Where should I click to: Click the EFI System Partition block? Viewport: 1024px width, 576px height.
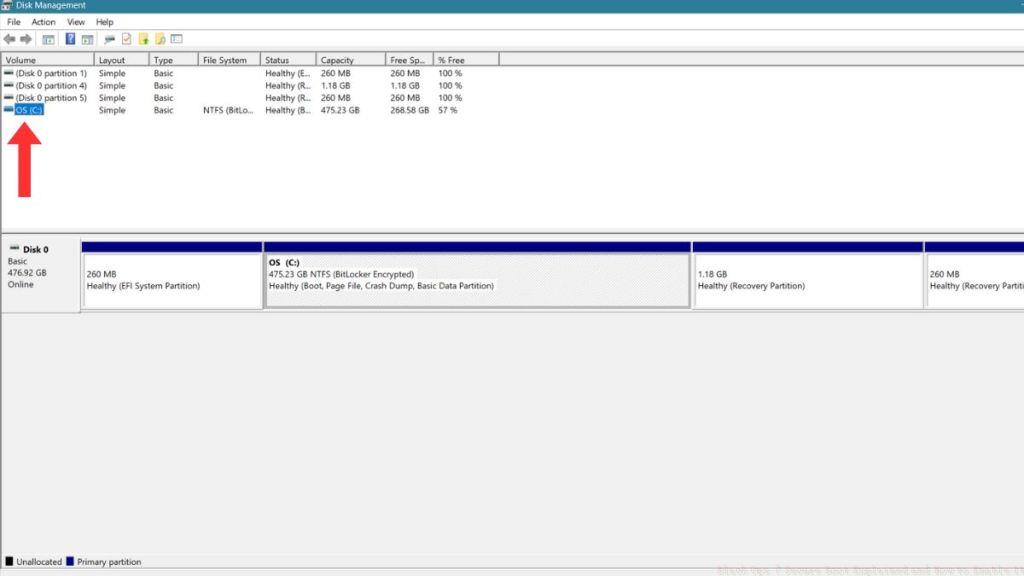[172, 277]
